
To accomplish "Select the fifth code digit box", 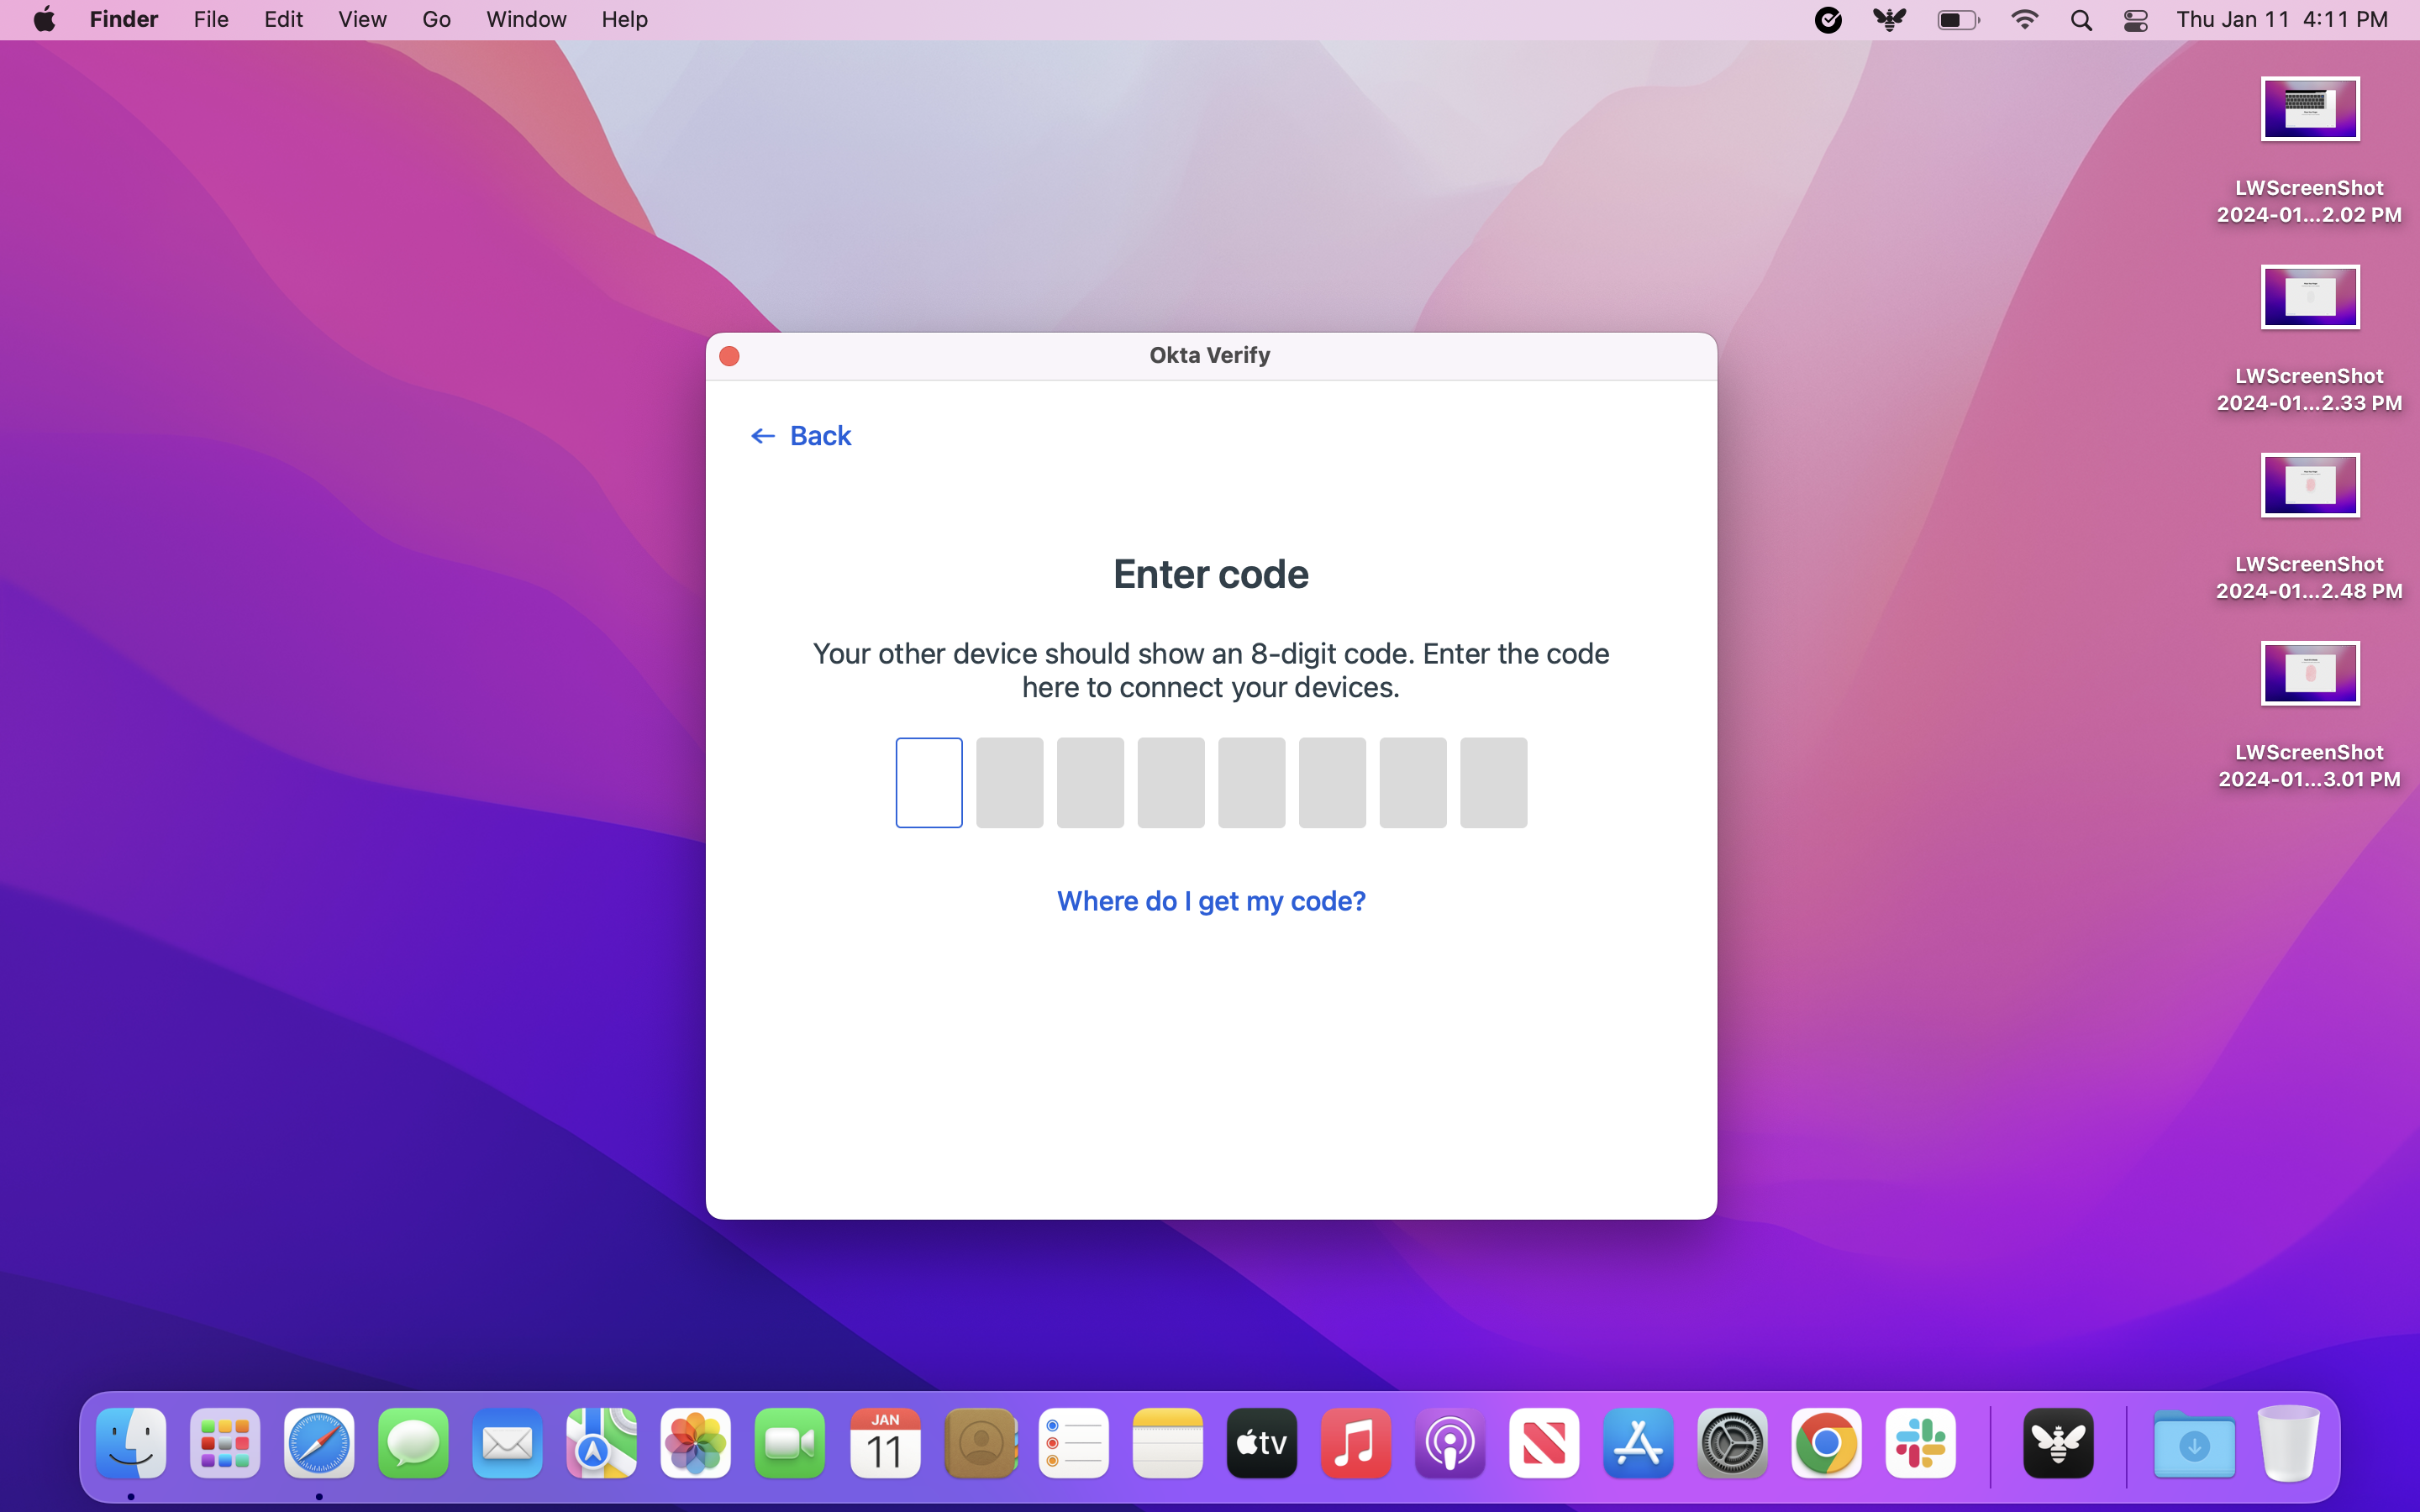I will pyautogui.click(x=1252, y=783).
